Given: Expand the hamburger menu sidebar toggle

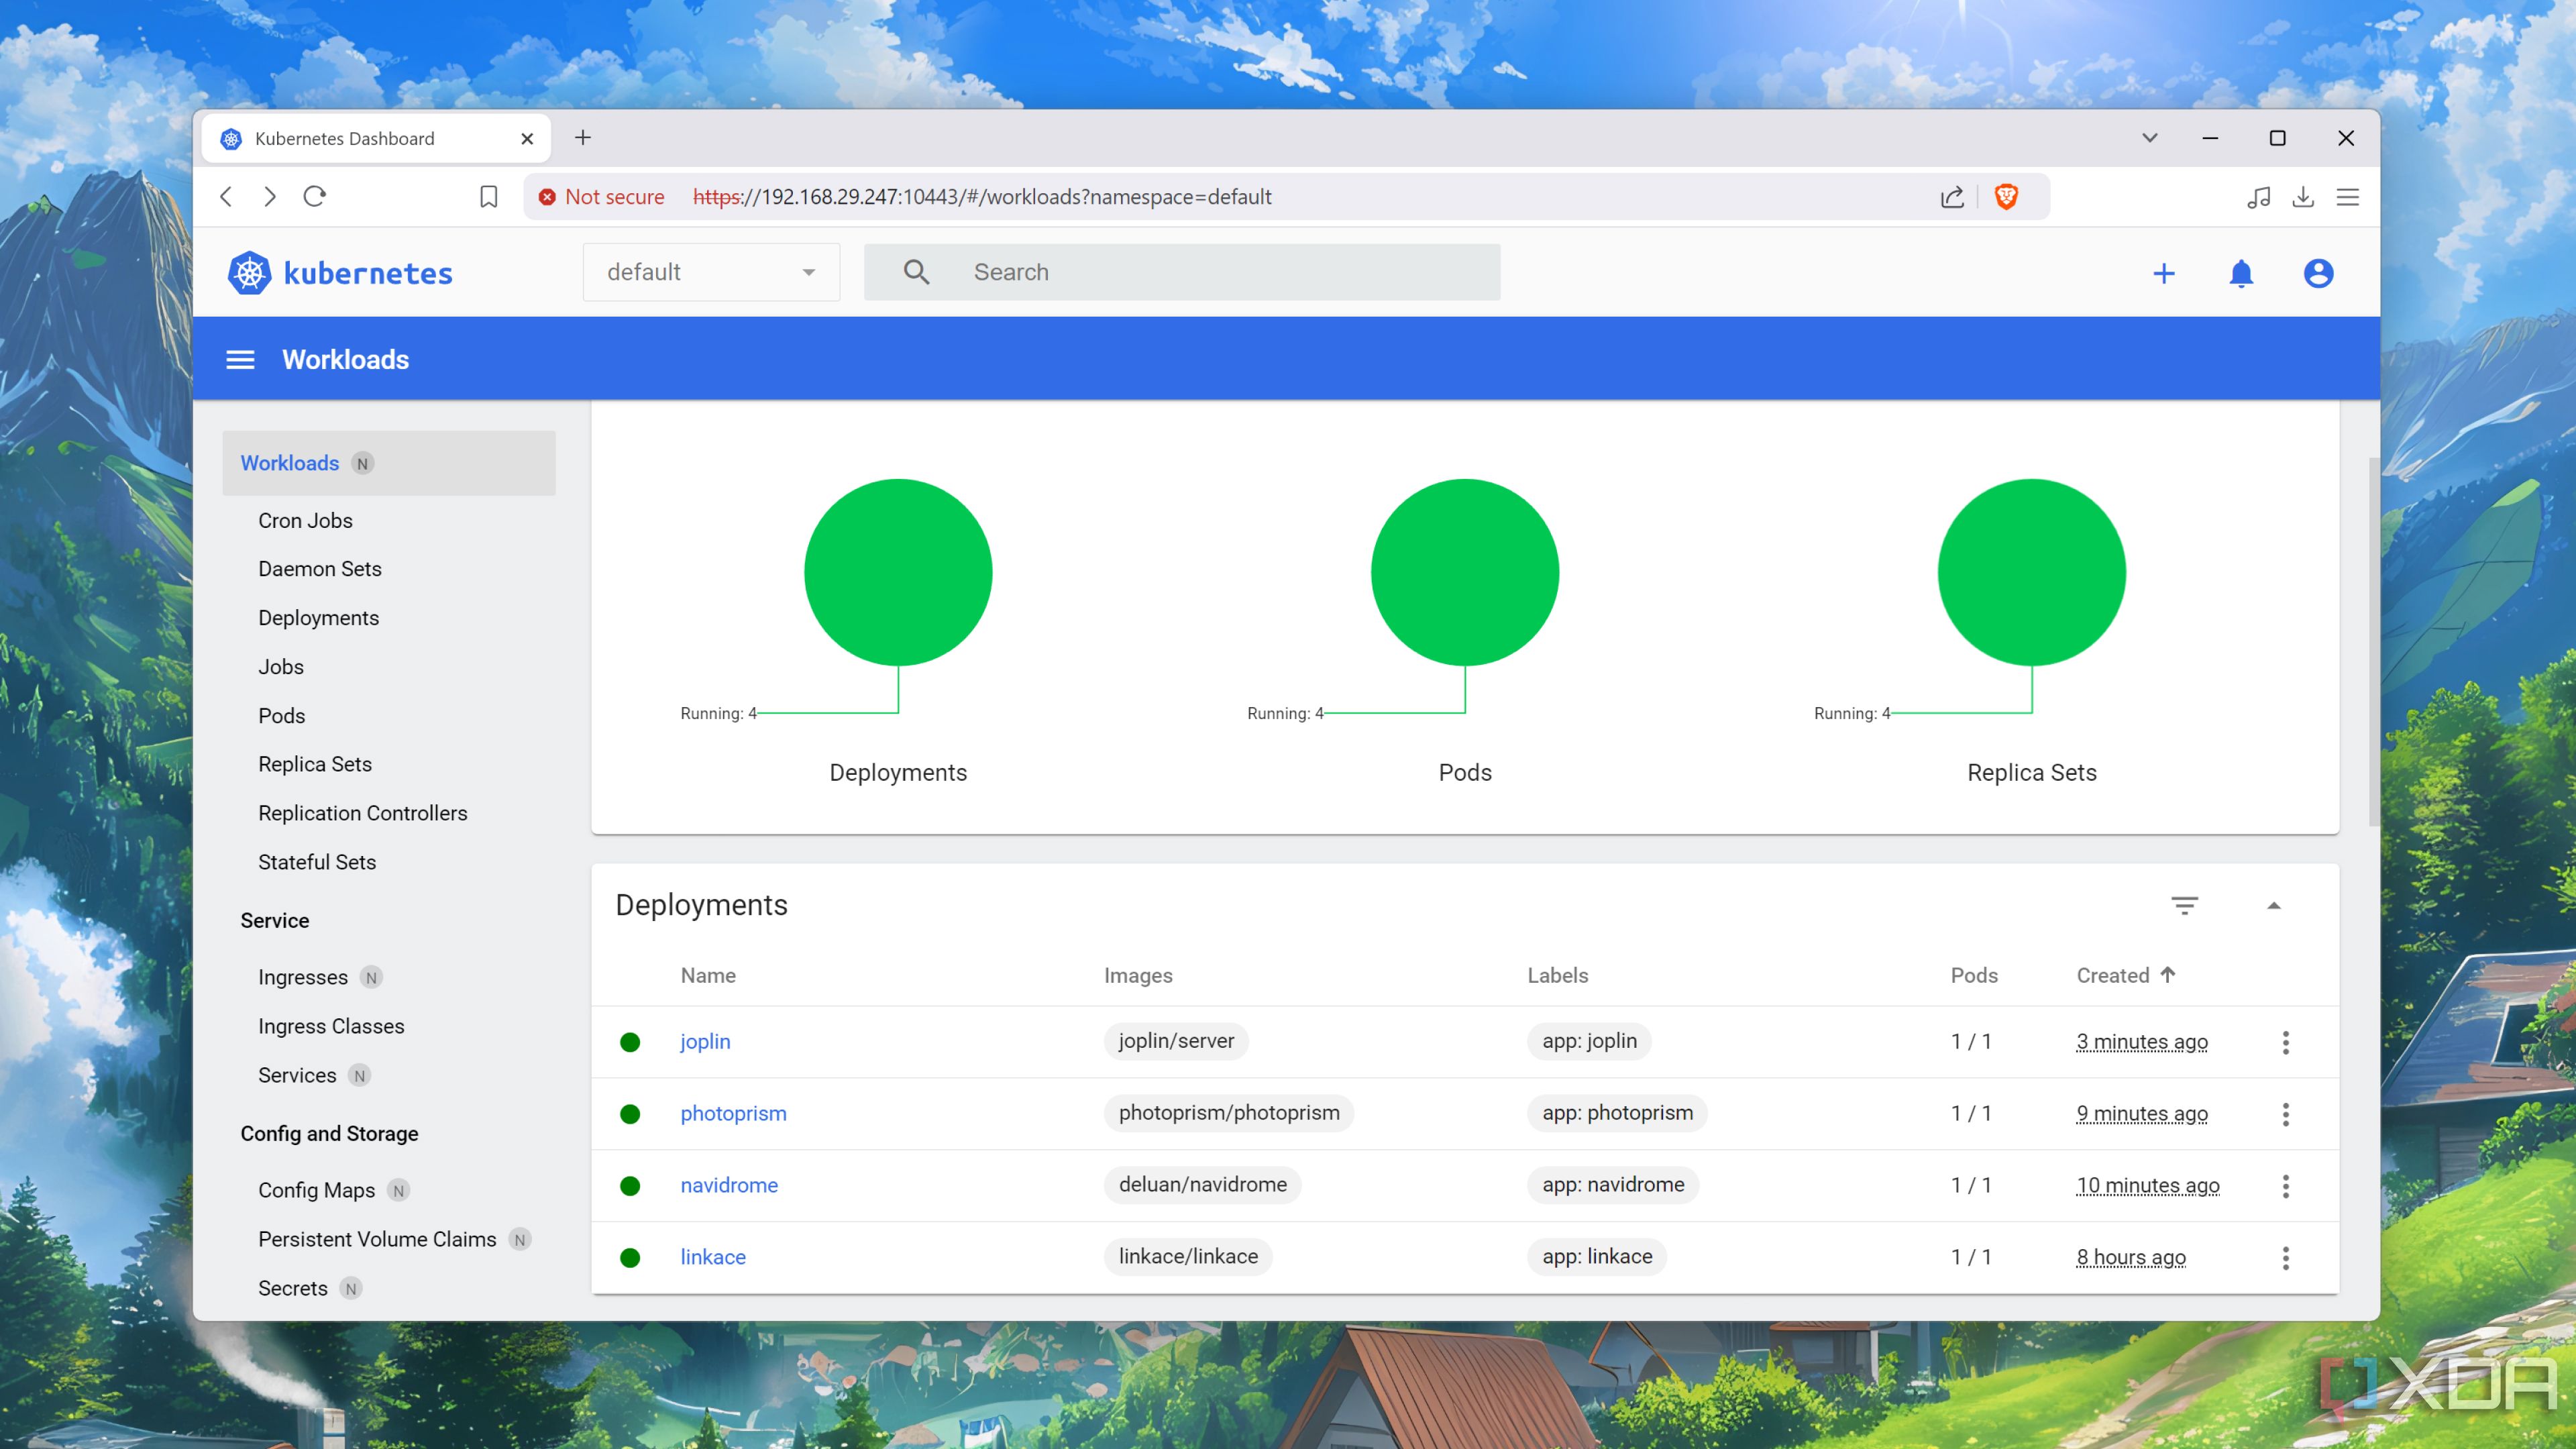Looking at the screenshot, I should [241, 361].
